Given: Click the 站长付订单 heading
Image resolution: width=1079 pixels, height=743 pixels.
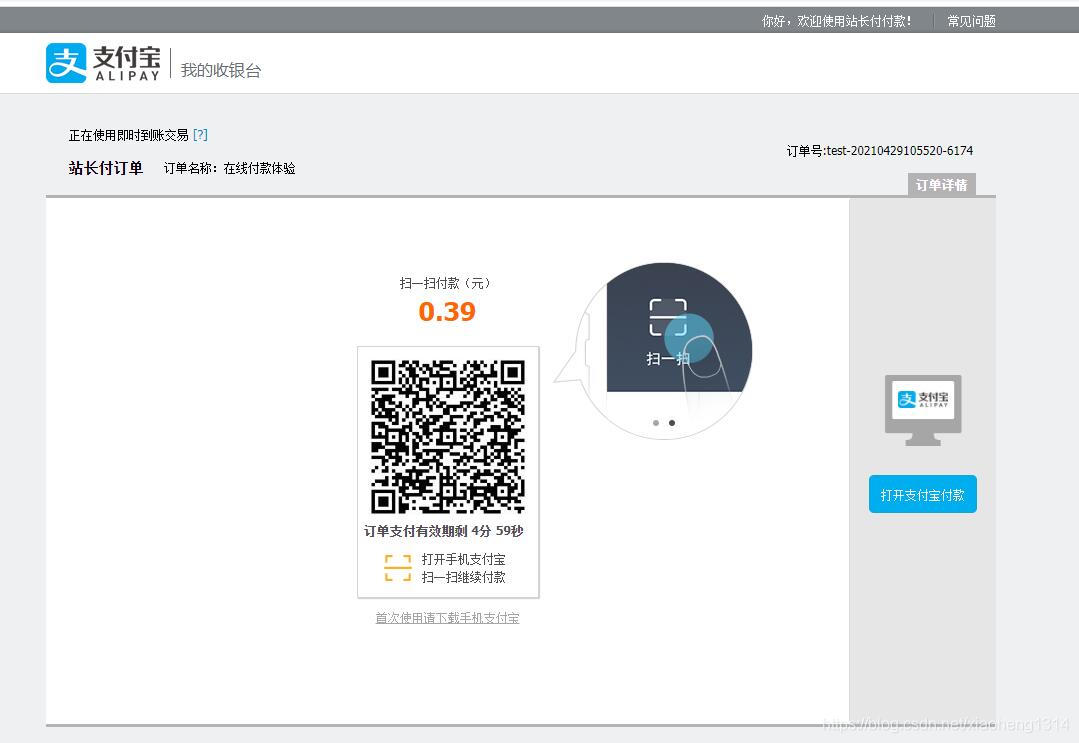Looking at the screenshot, I should coord(105,169).
